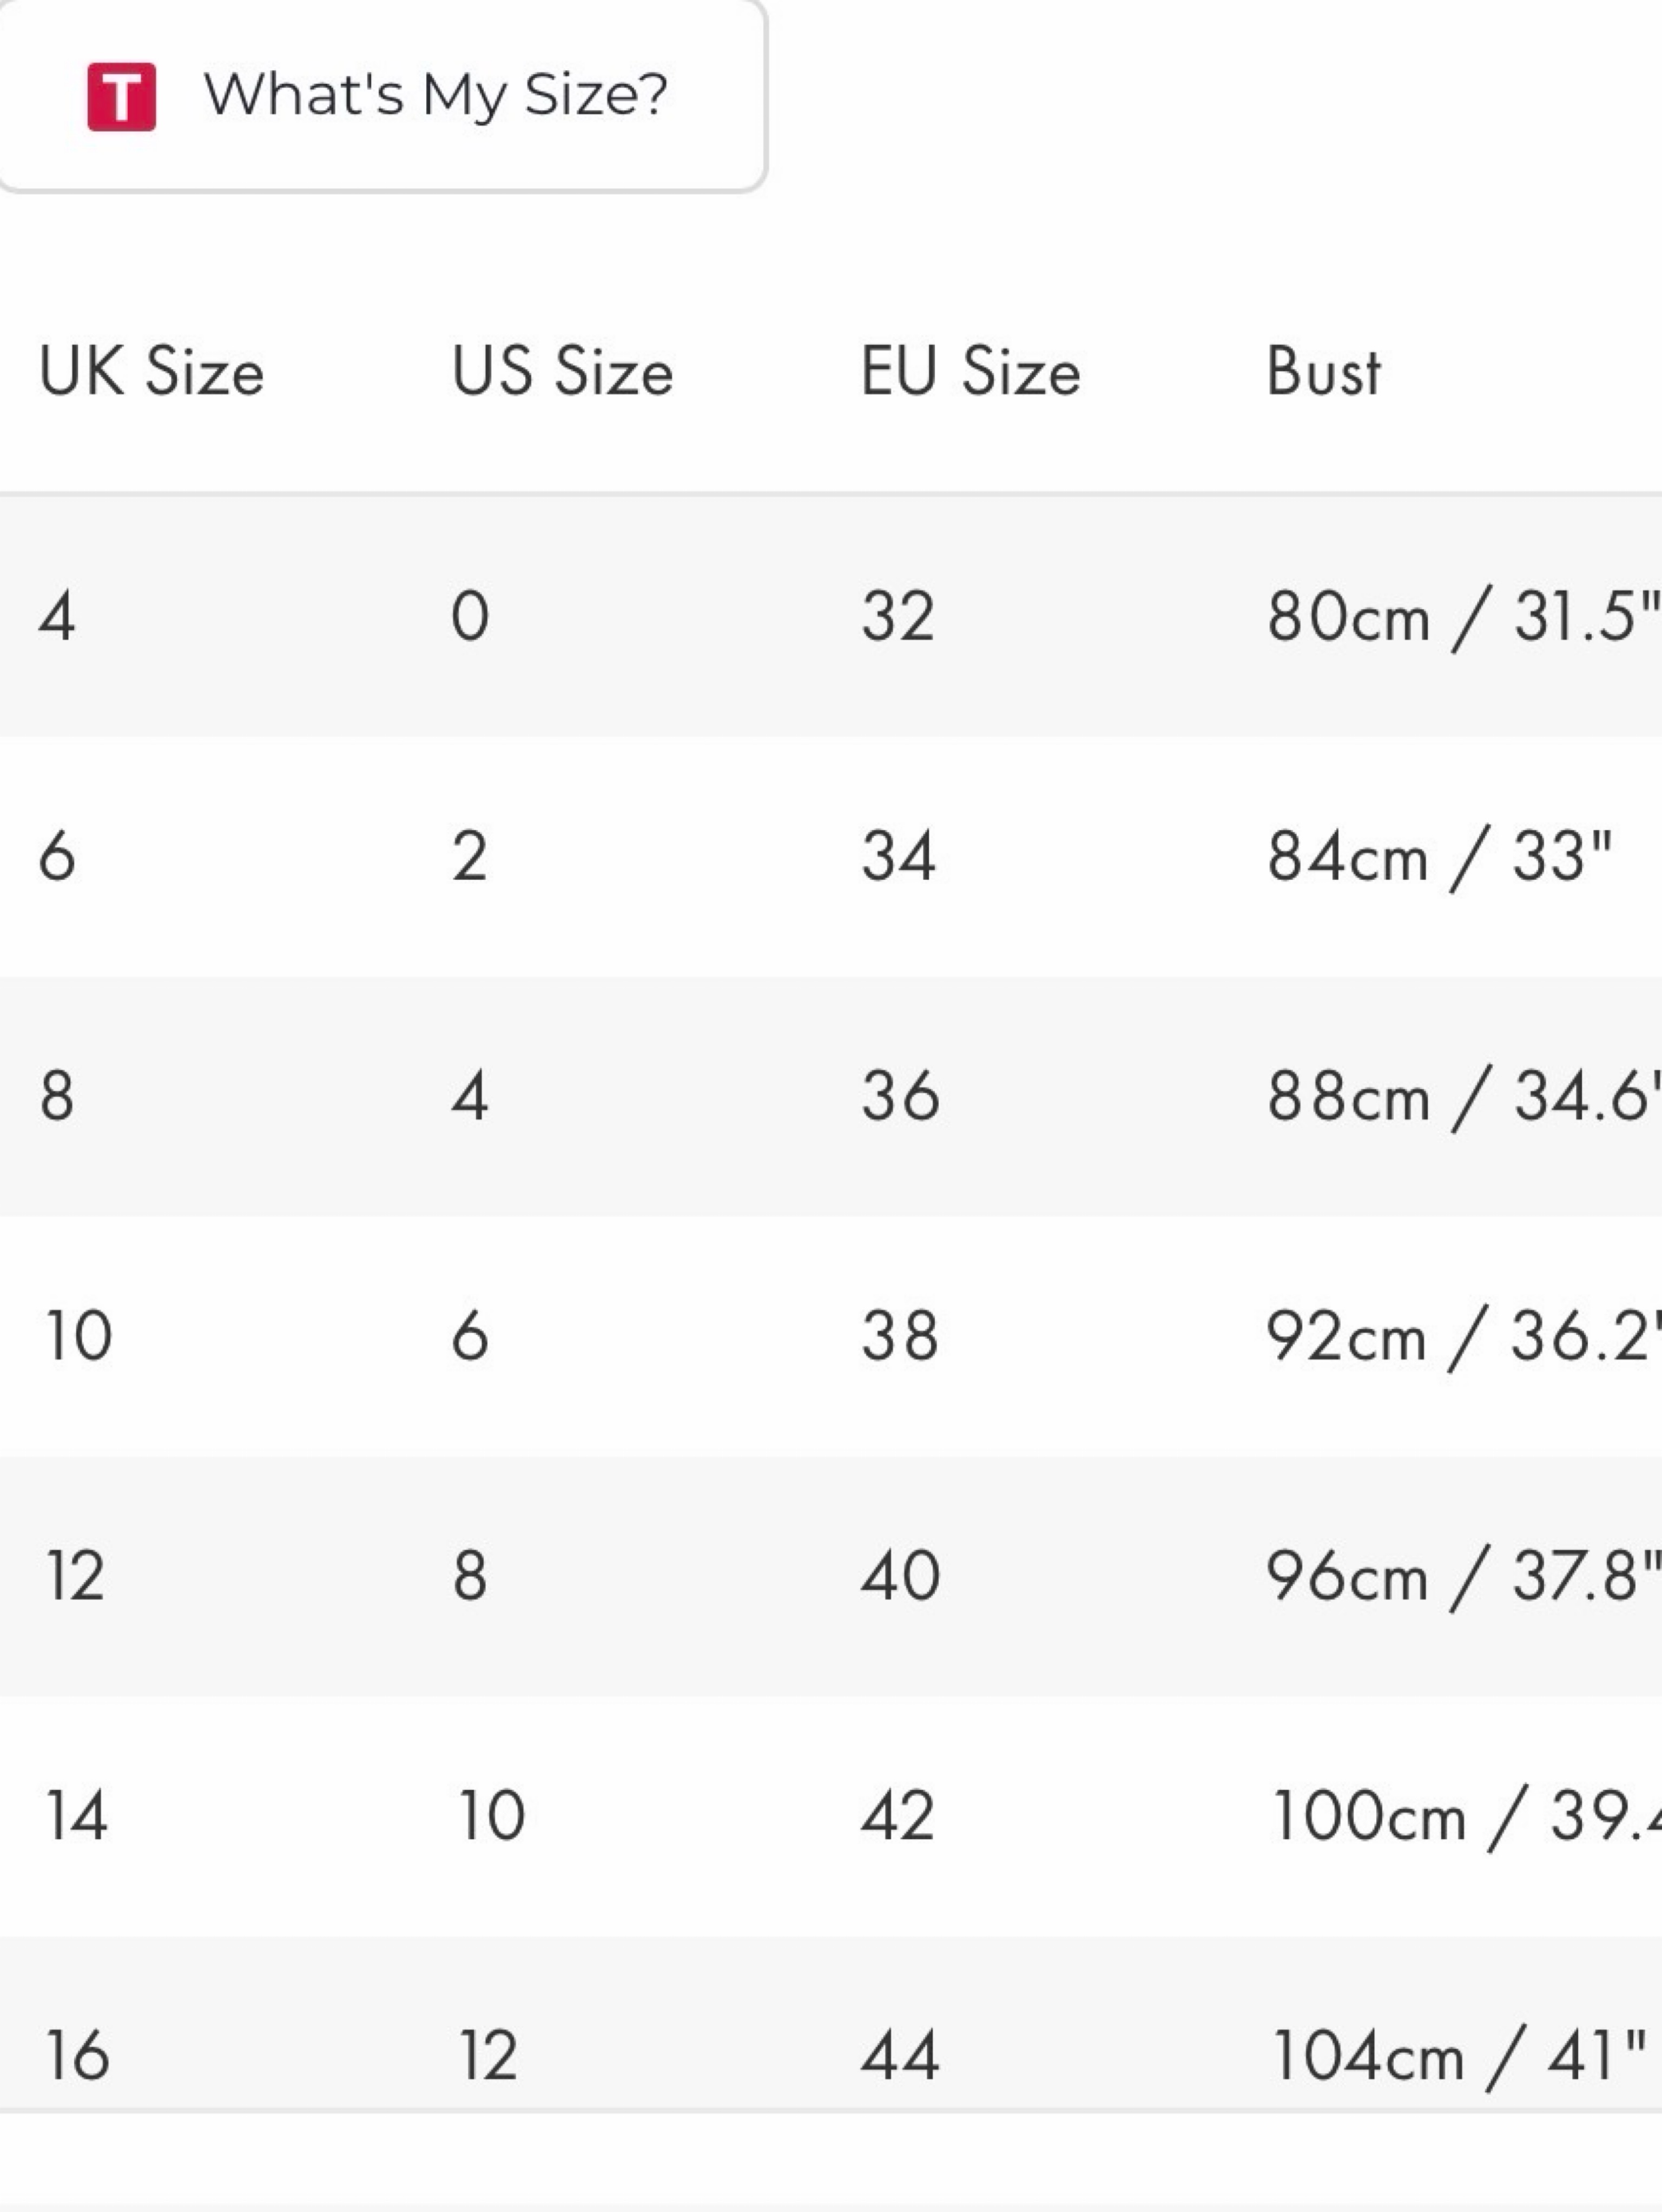The width and height of the screenshot is (1662, 2212).
Task: Click the 104cm / 41" bust value
Action: point(1458,2056)
